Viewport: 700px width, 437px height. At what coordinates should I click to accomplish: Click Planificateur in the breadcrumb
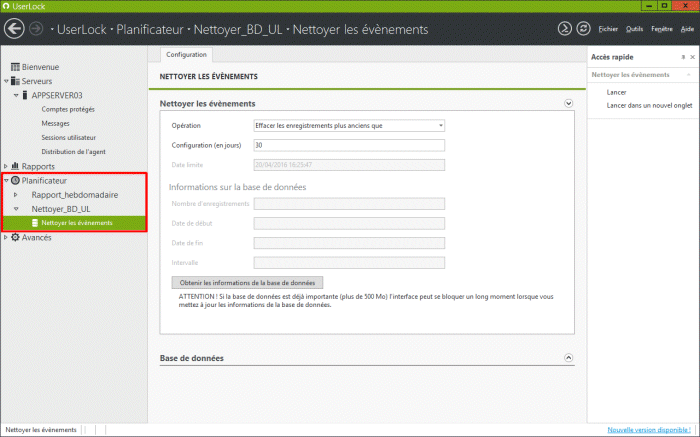click(150, 29)
